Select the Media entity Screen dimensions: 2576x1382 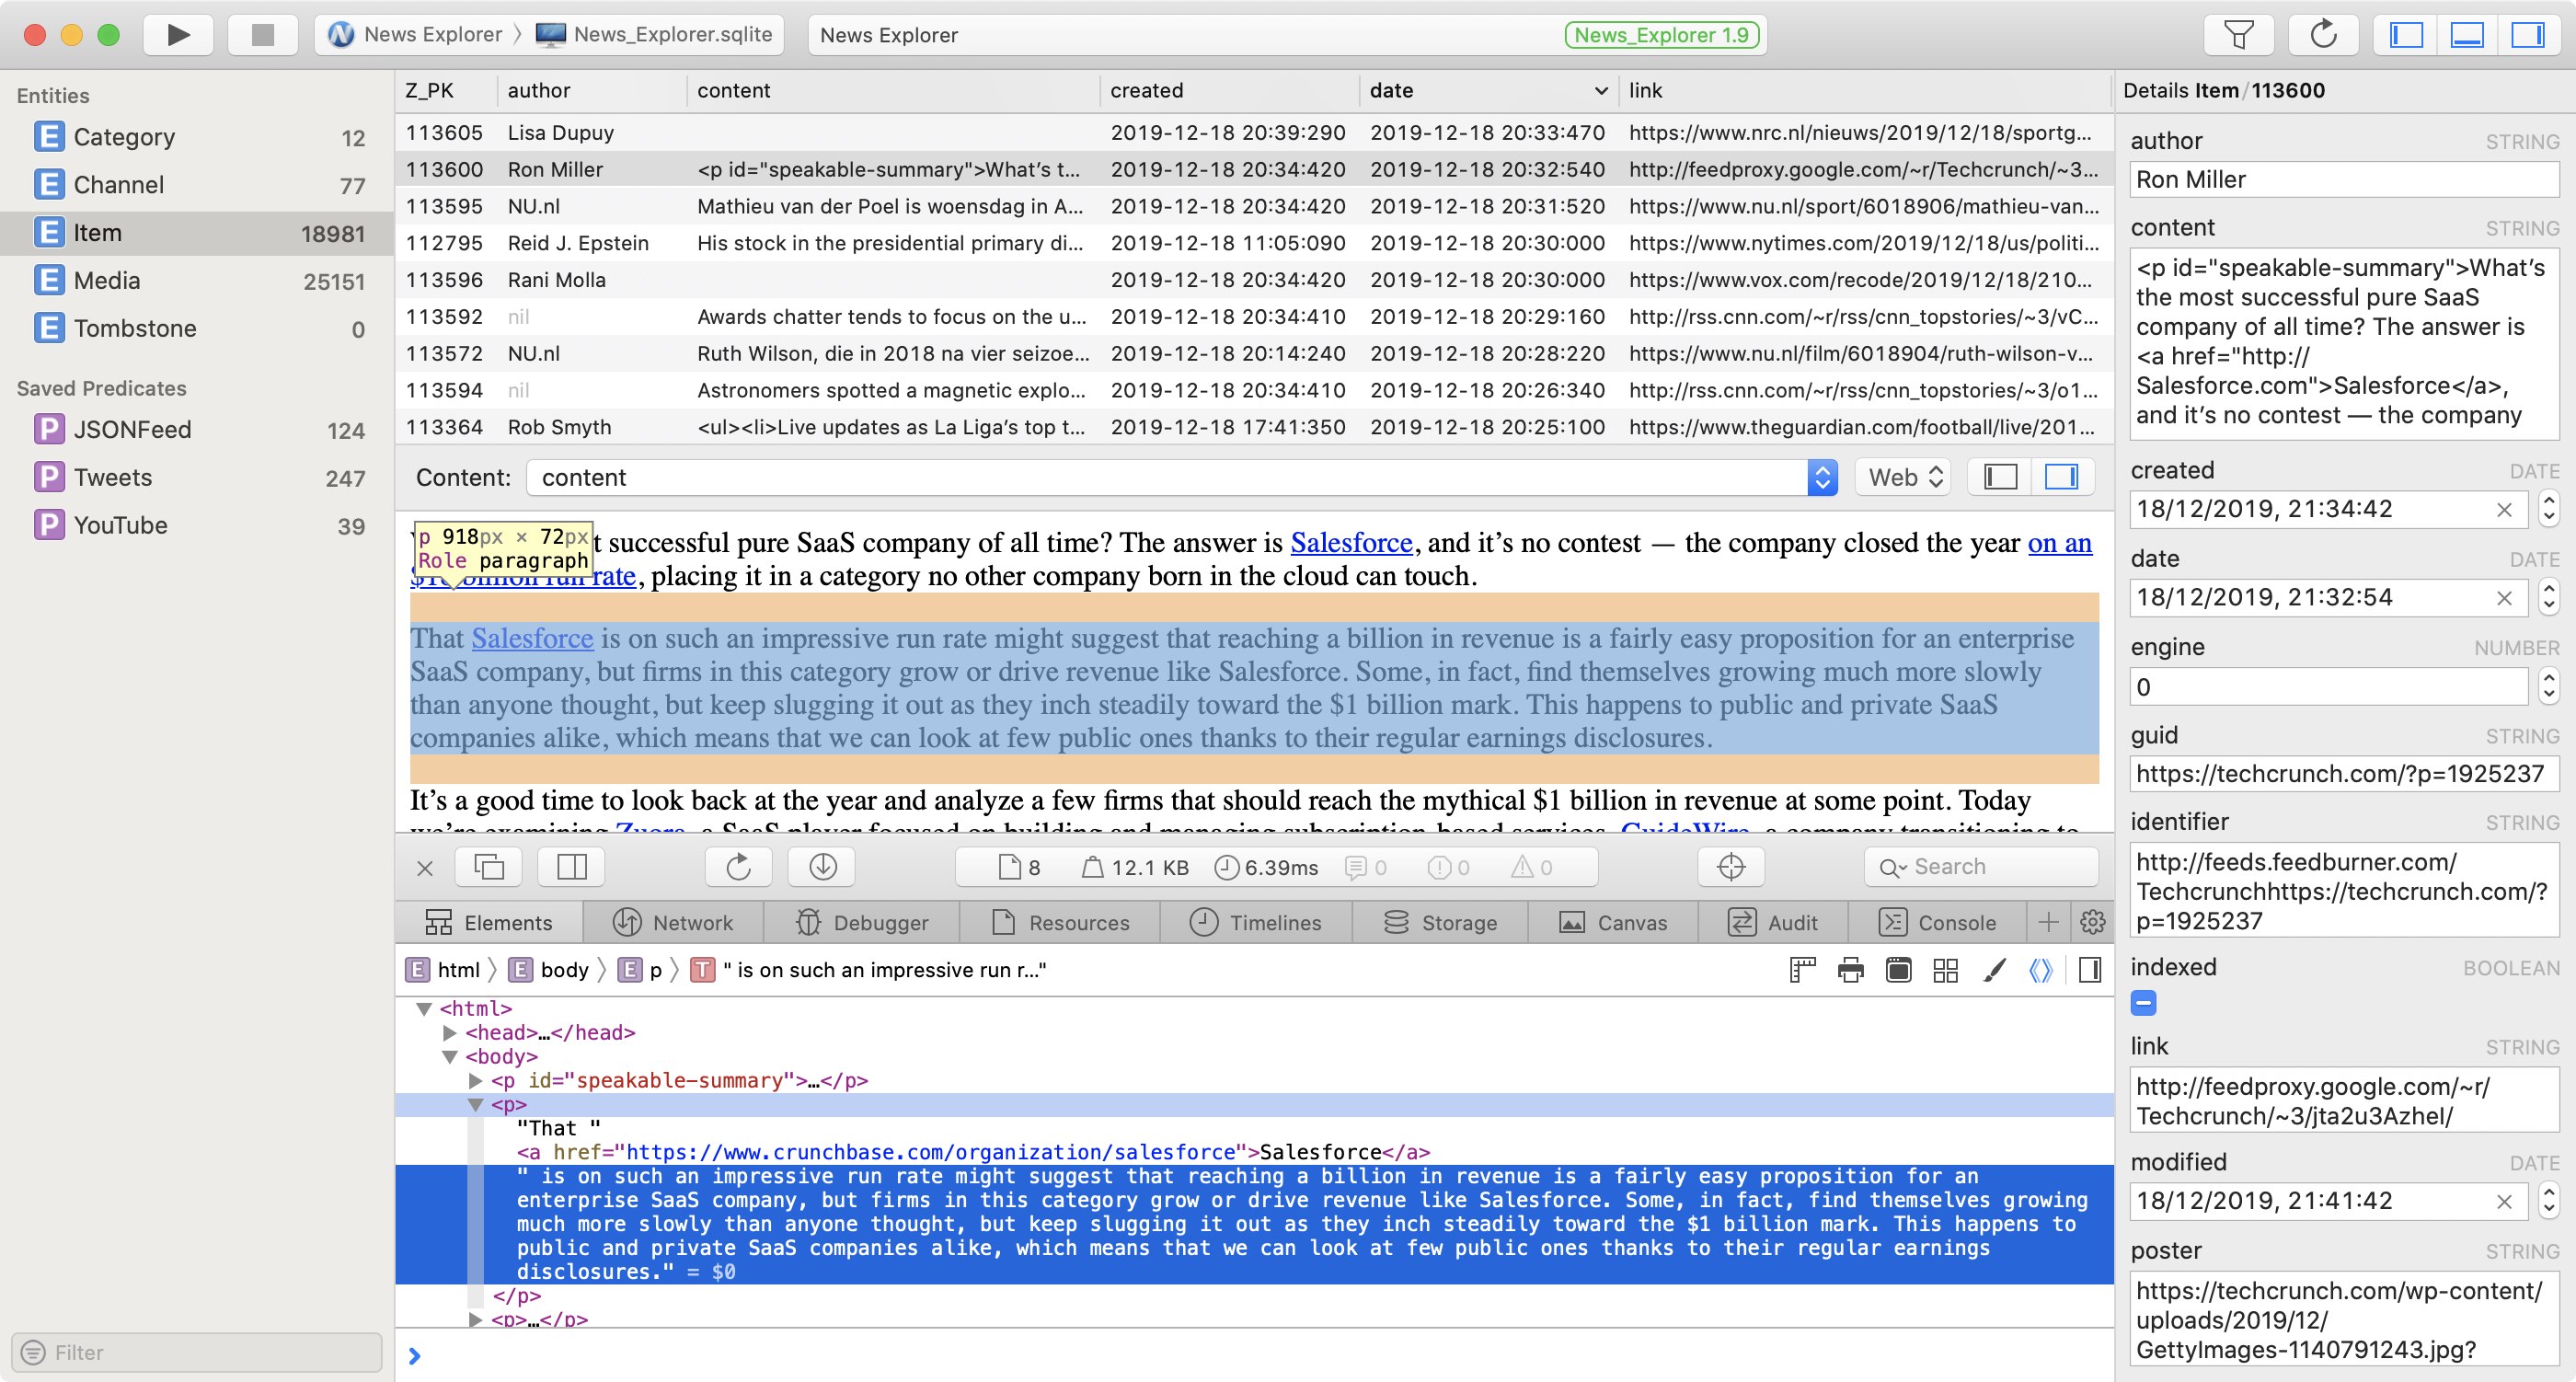198,281
